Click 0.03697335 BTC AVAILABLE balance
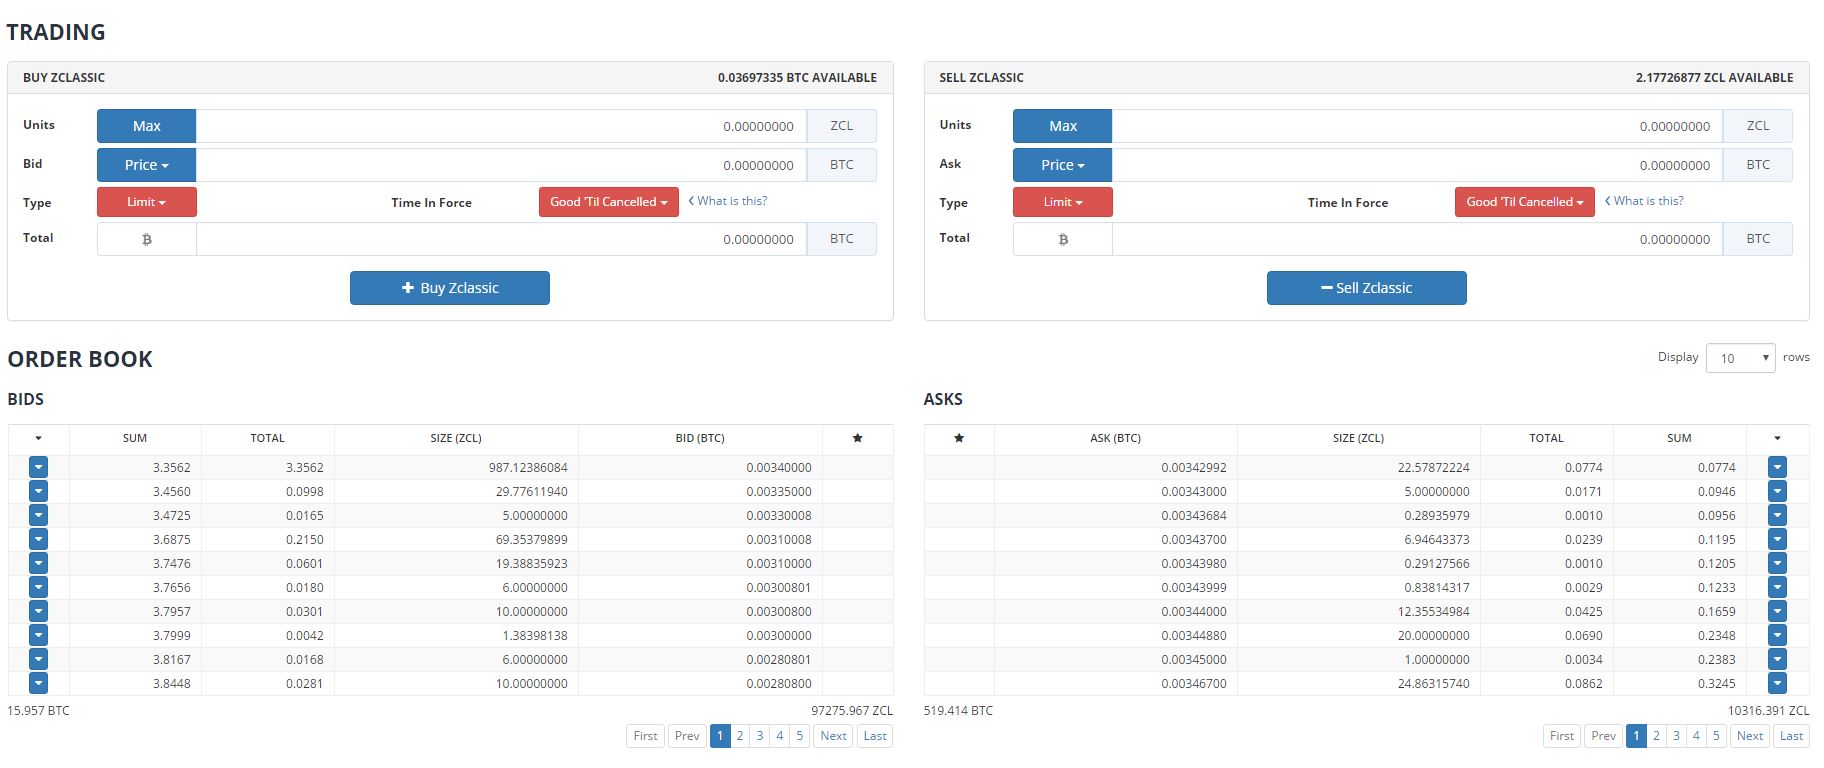 coord(797,77)
